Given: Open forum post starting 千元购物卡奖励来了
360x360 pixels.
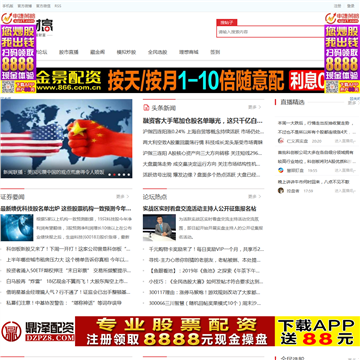Looking at the screenshot, I should click(x=206, y=249).
